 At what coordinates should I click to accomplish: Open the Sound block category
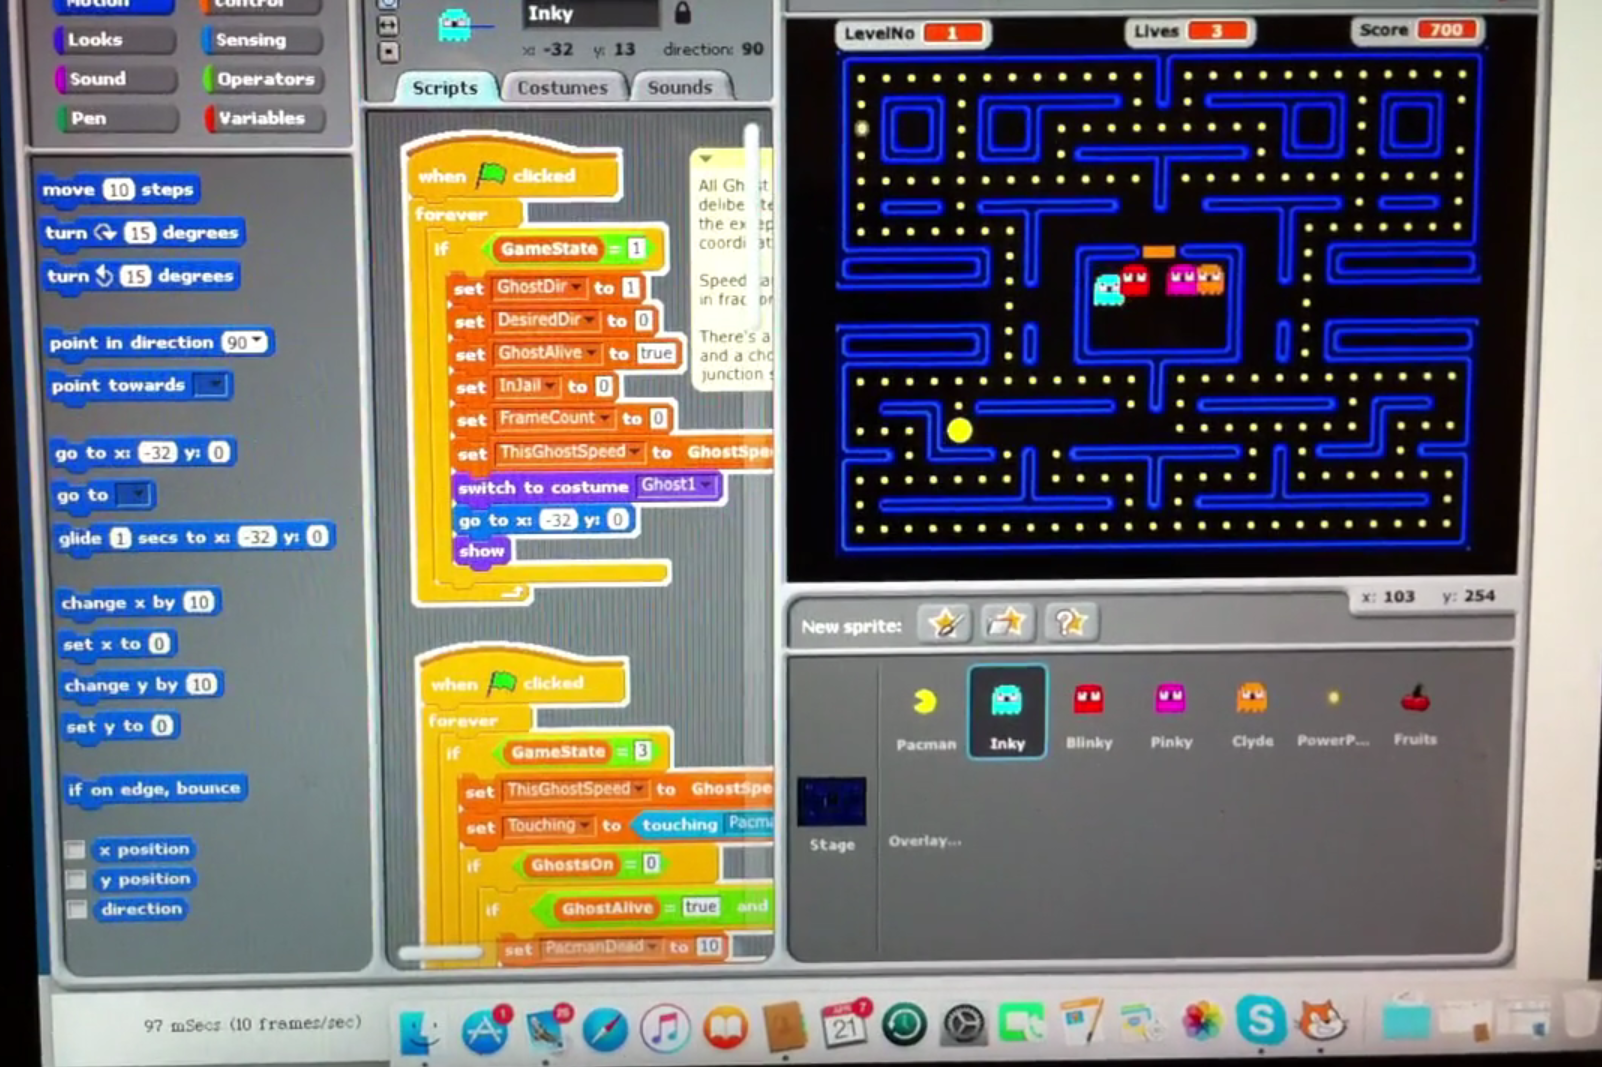point(118,79)
